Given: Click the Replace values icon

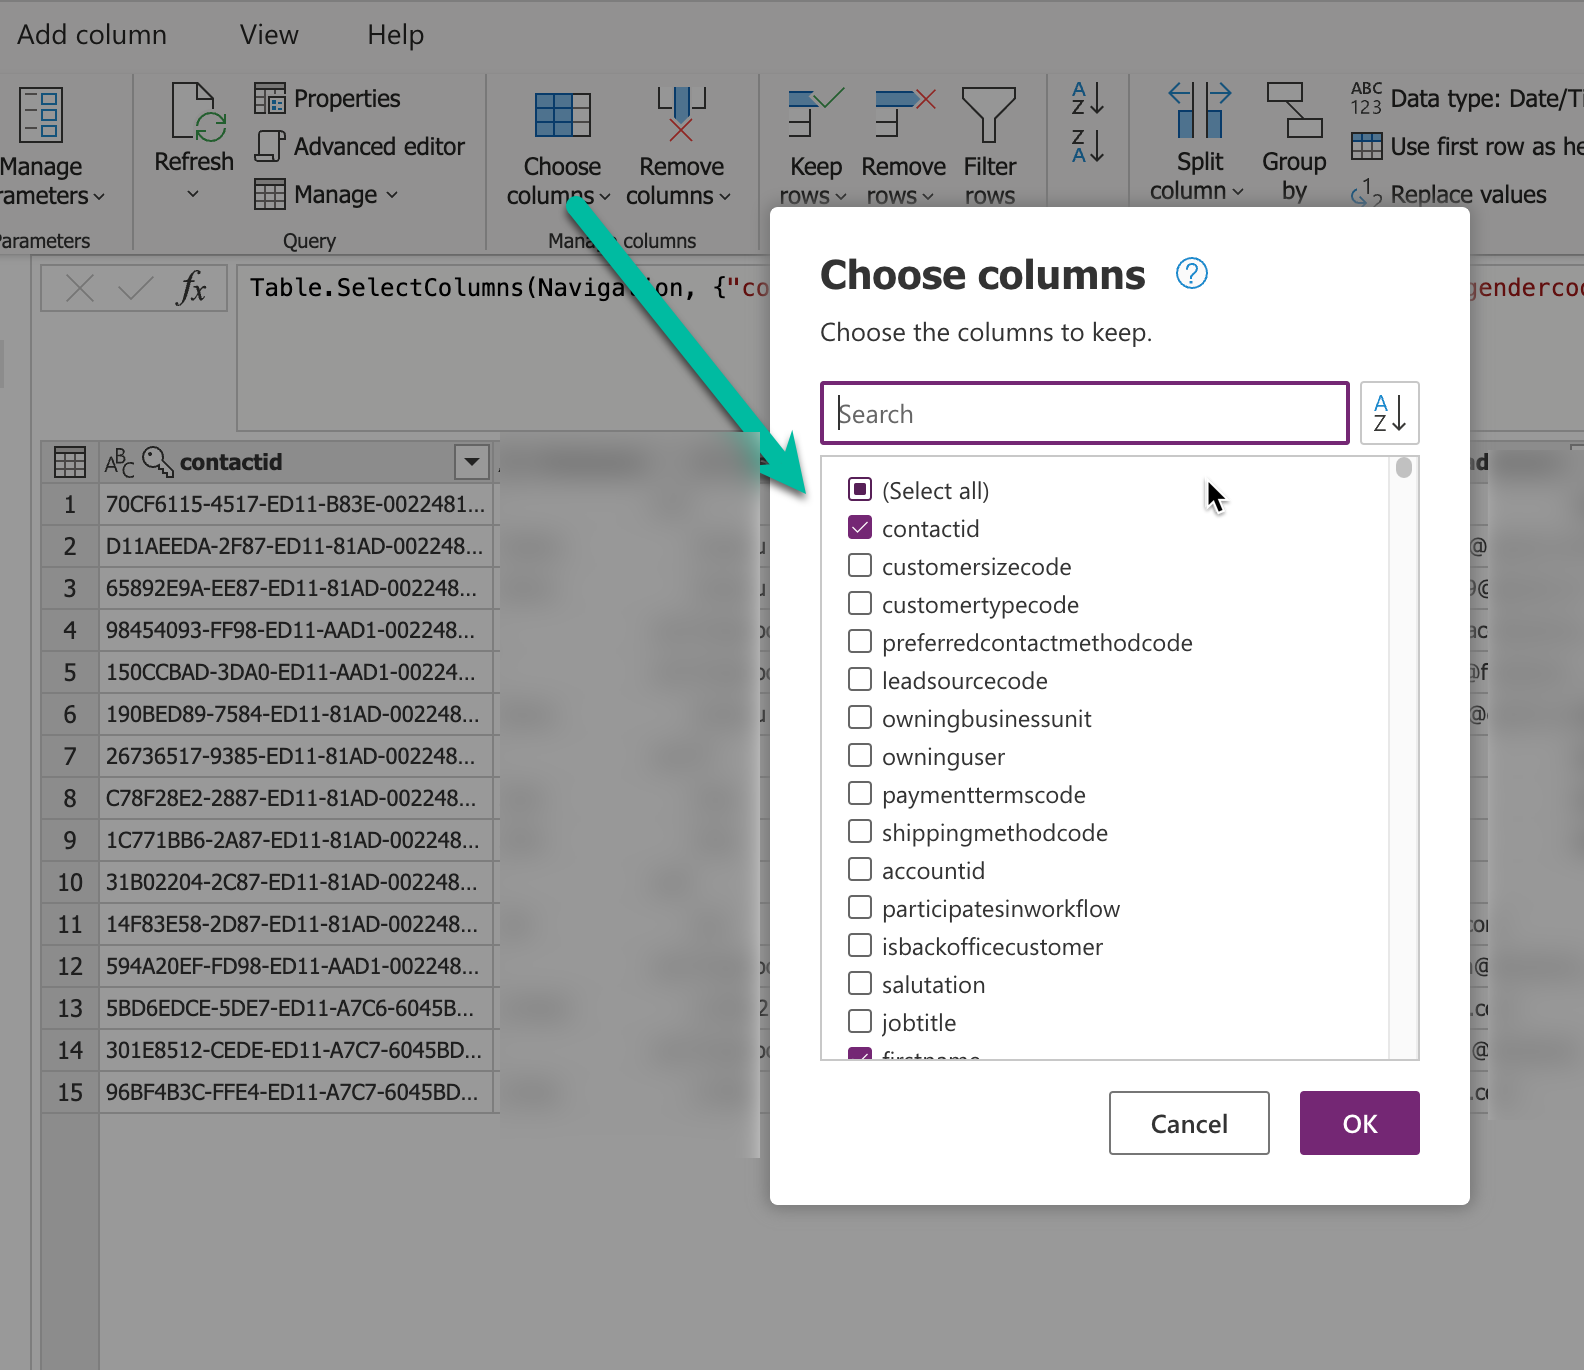Looking at the screenshot, I should pos(1366,193).
